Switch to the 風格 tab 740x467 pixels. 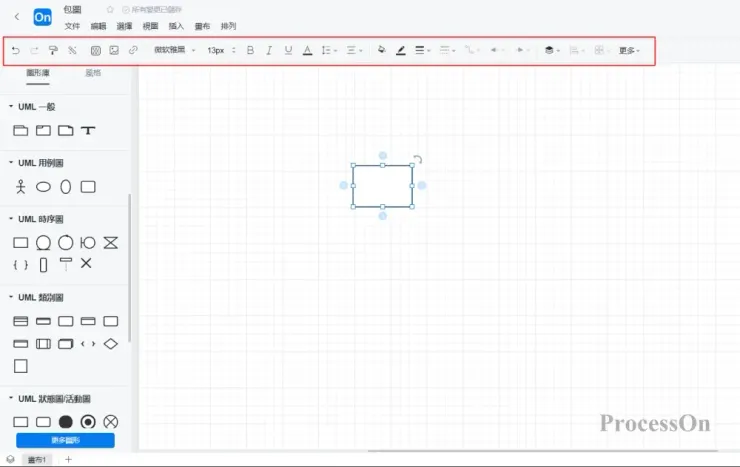click(93, 73)
